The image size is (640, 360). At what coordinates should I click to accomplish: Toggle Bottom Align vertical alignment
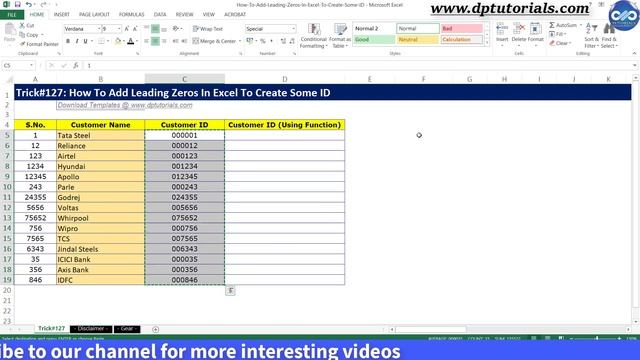point(164,29)
